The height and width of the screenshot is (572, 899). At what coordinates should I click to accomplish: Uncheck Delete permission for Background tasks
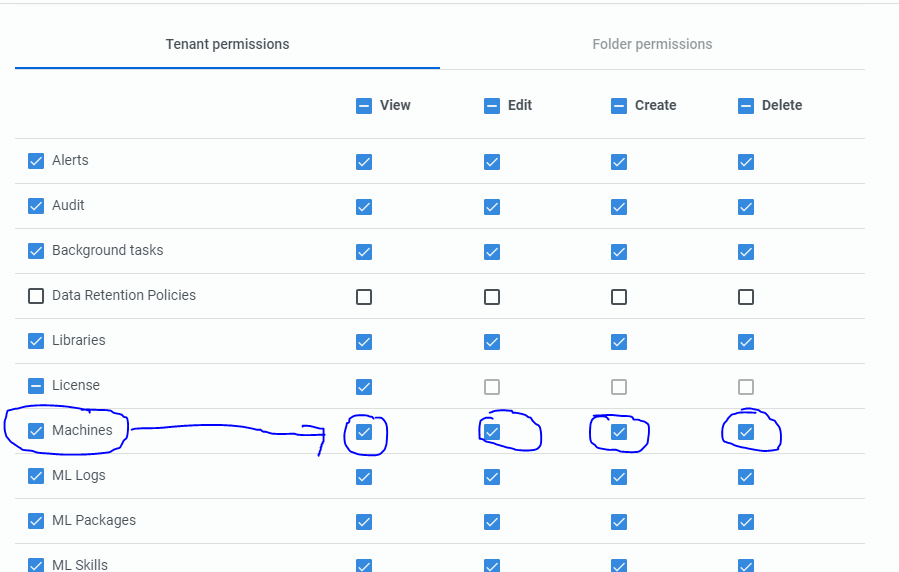tap(746, 252)
